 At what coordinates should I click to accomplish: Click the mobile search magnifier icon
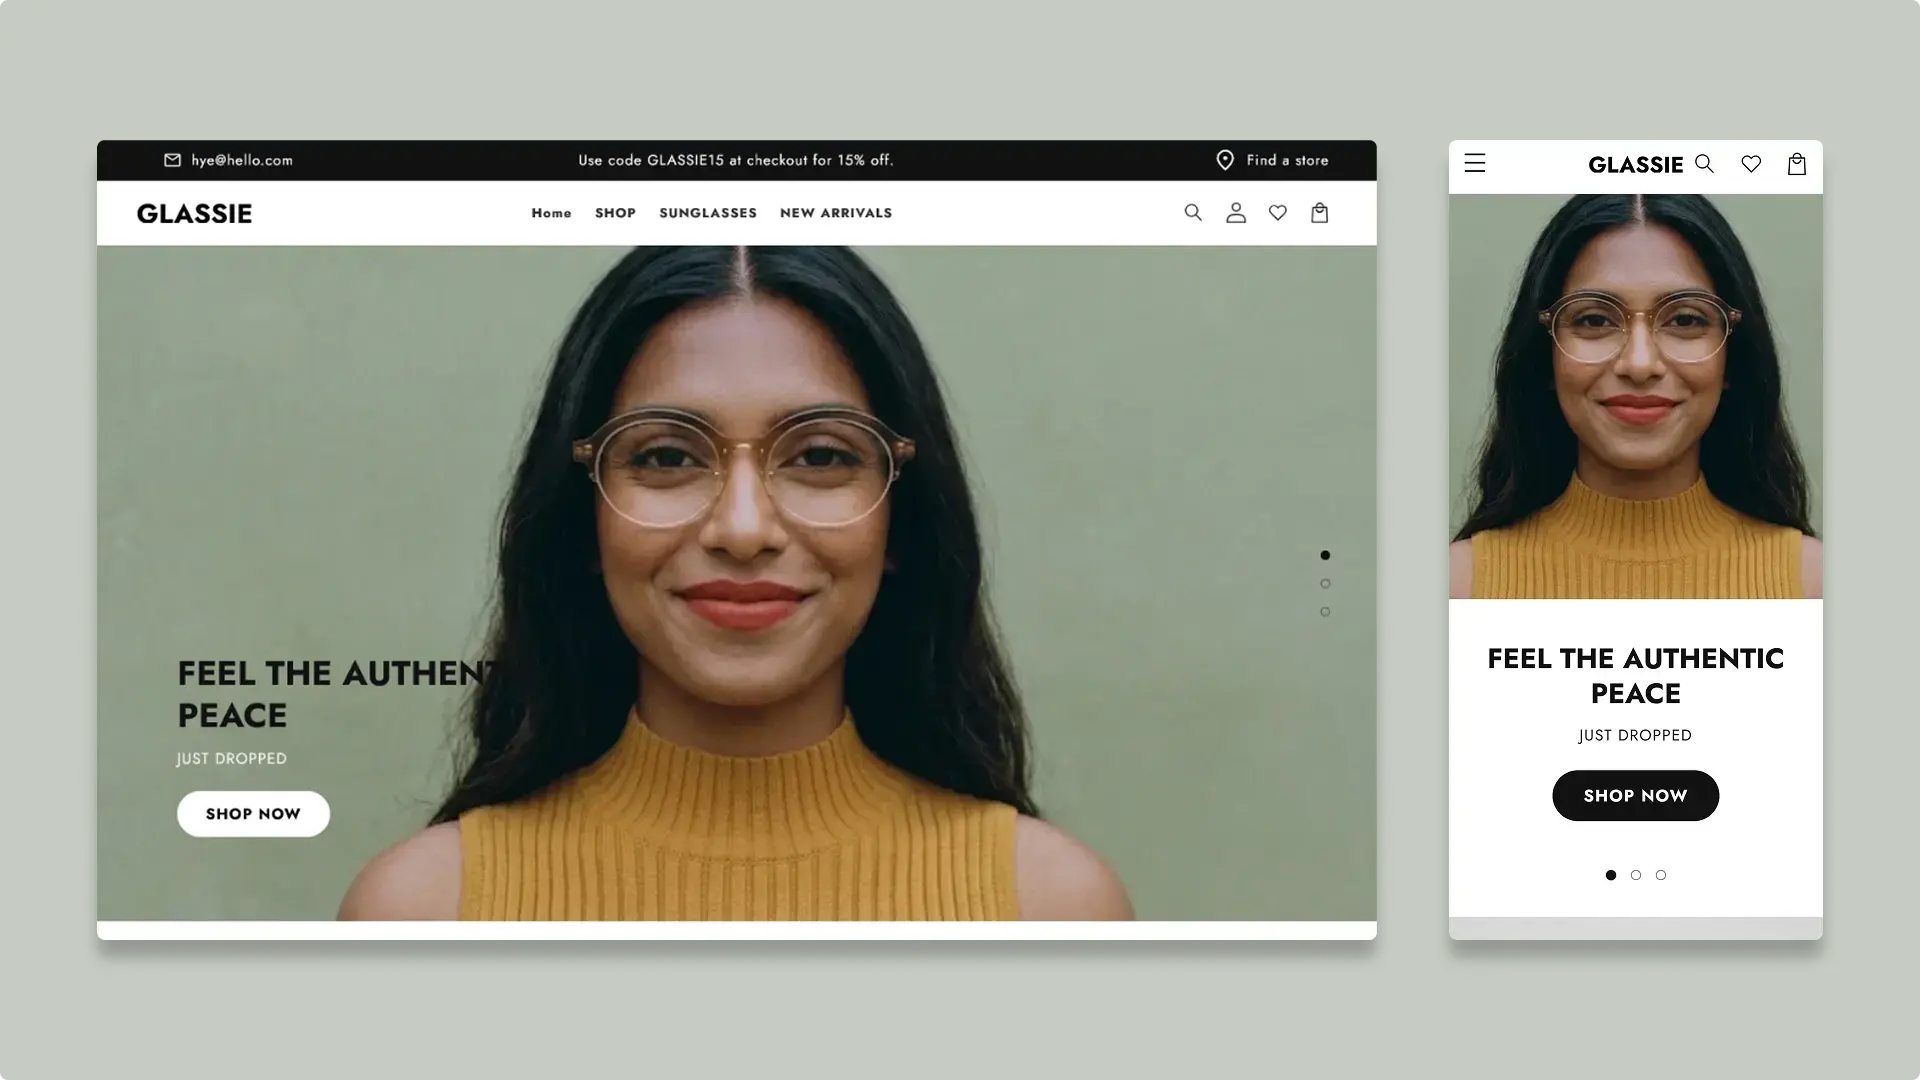(1704, 164)
